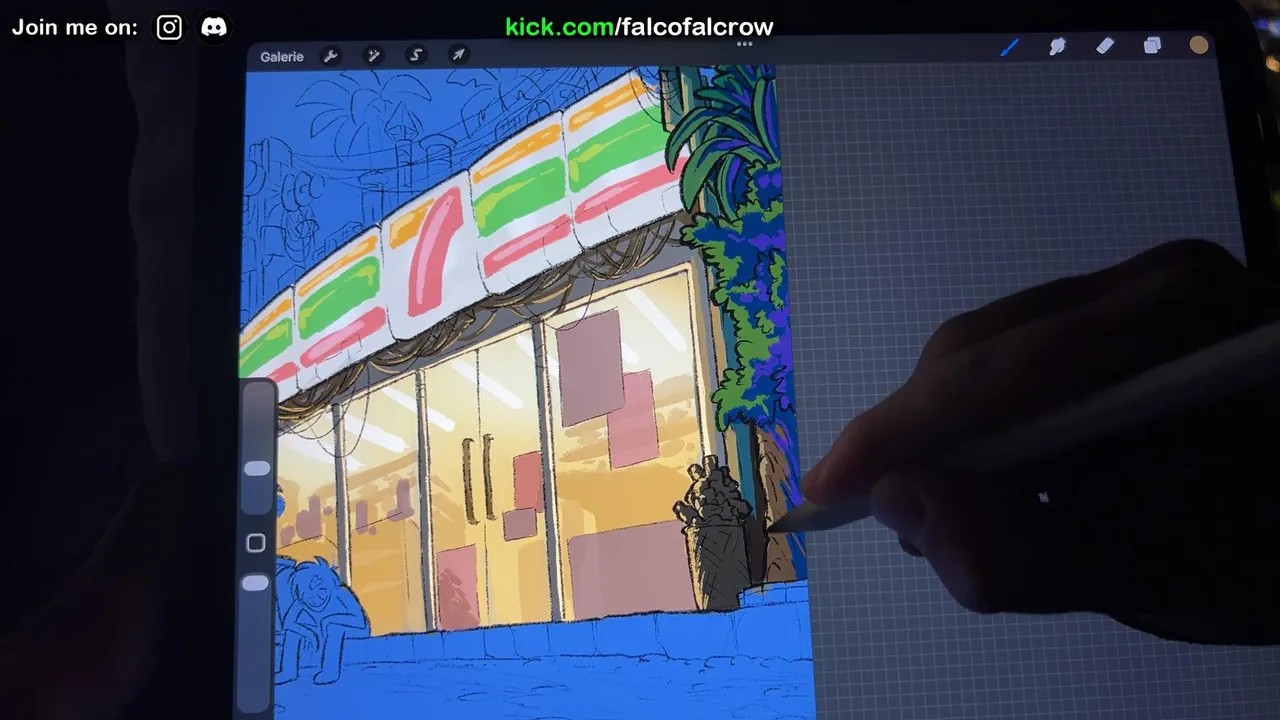1280x720 pixels.
Task: Select the Eraser tool
Action: point(1105,45)
